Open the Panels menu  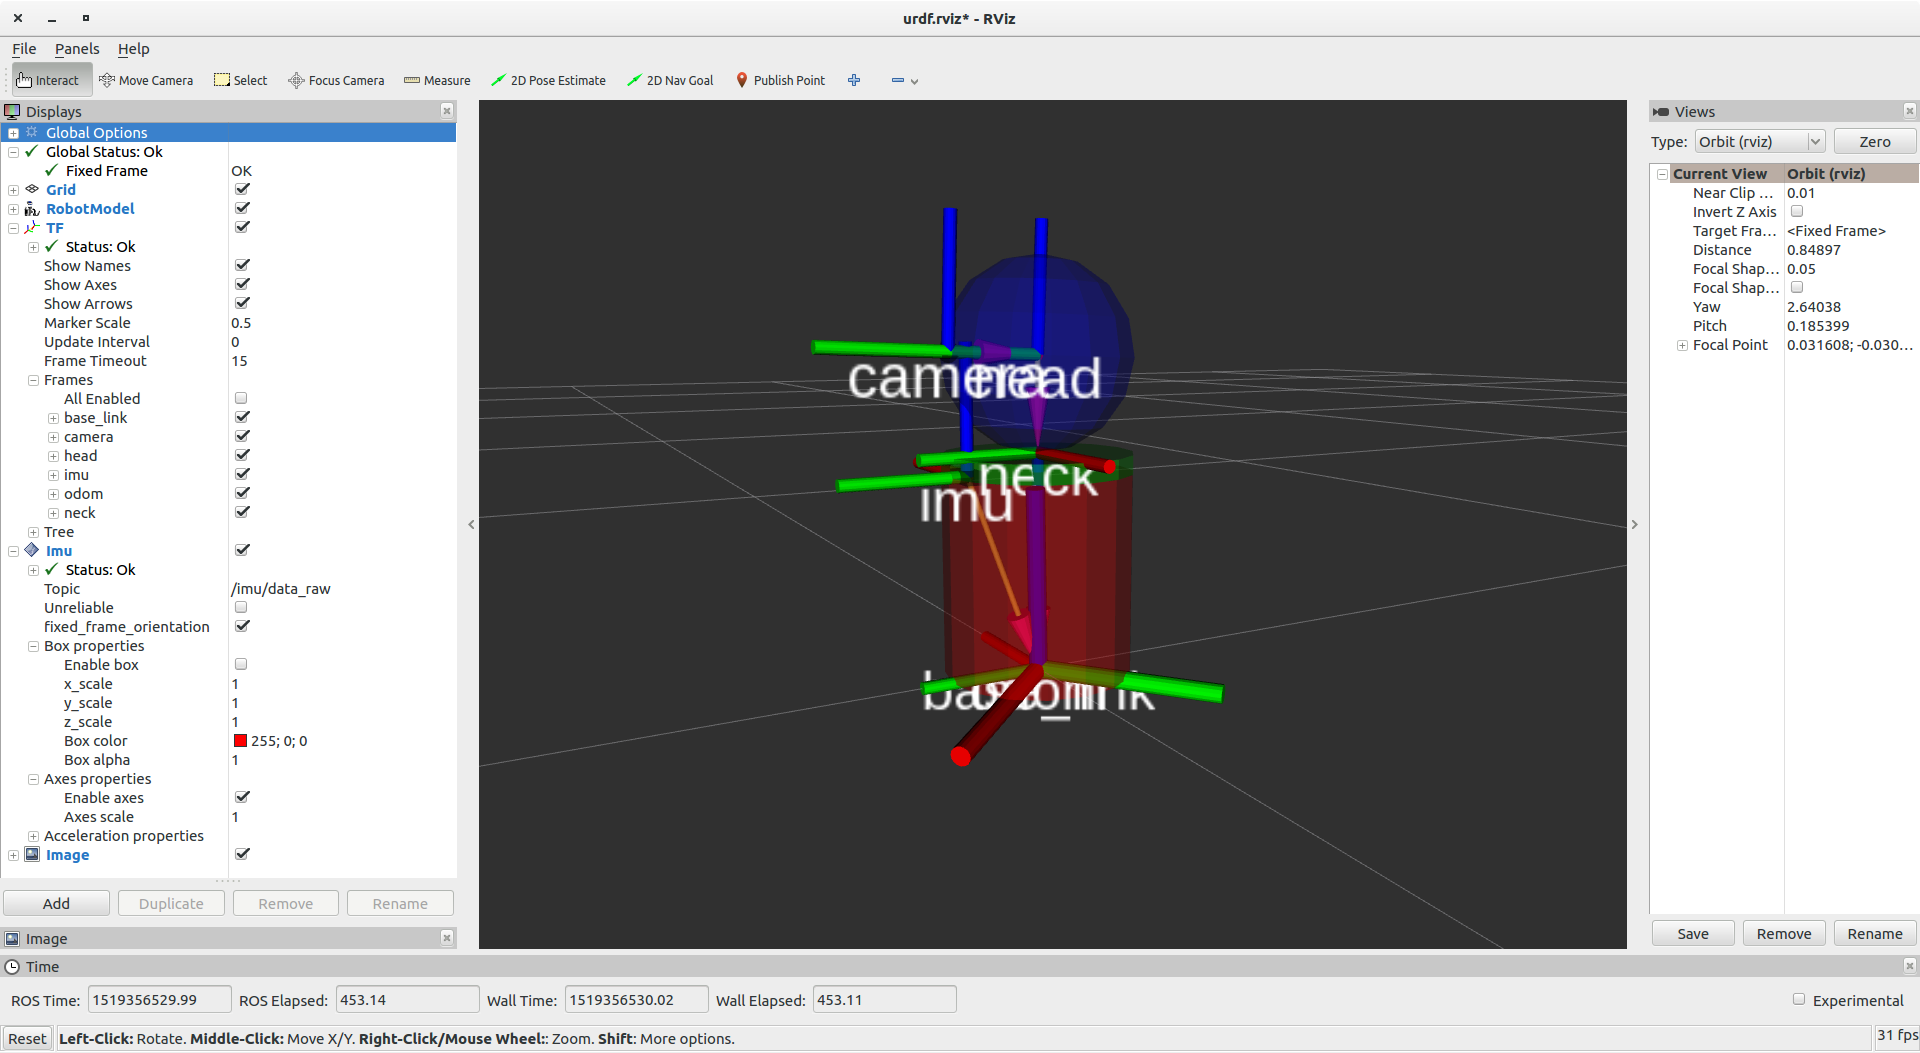tap(77, 49)
